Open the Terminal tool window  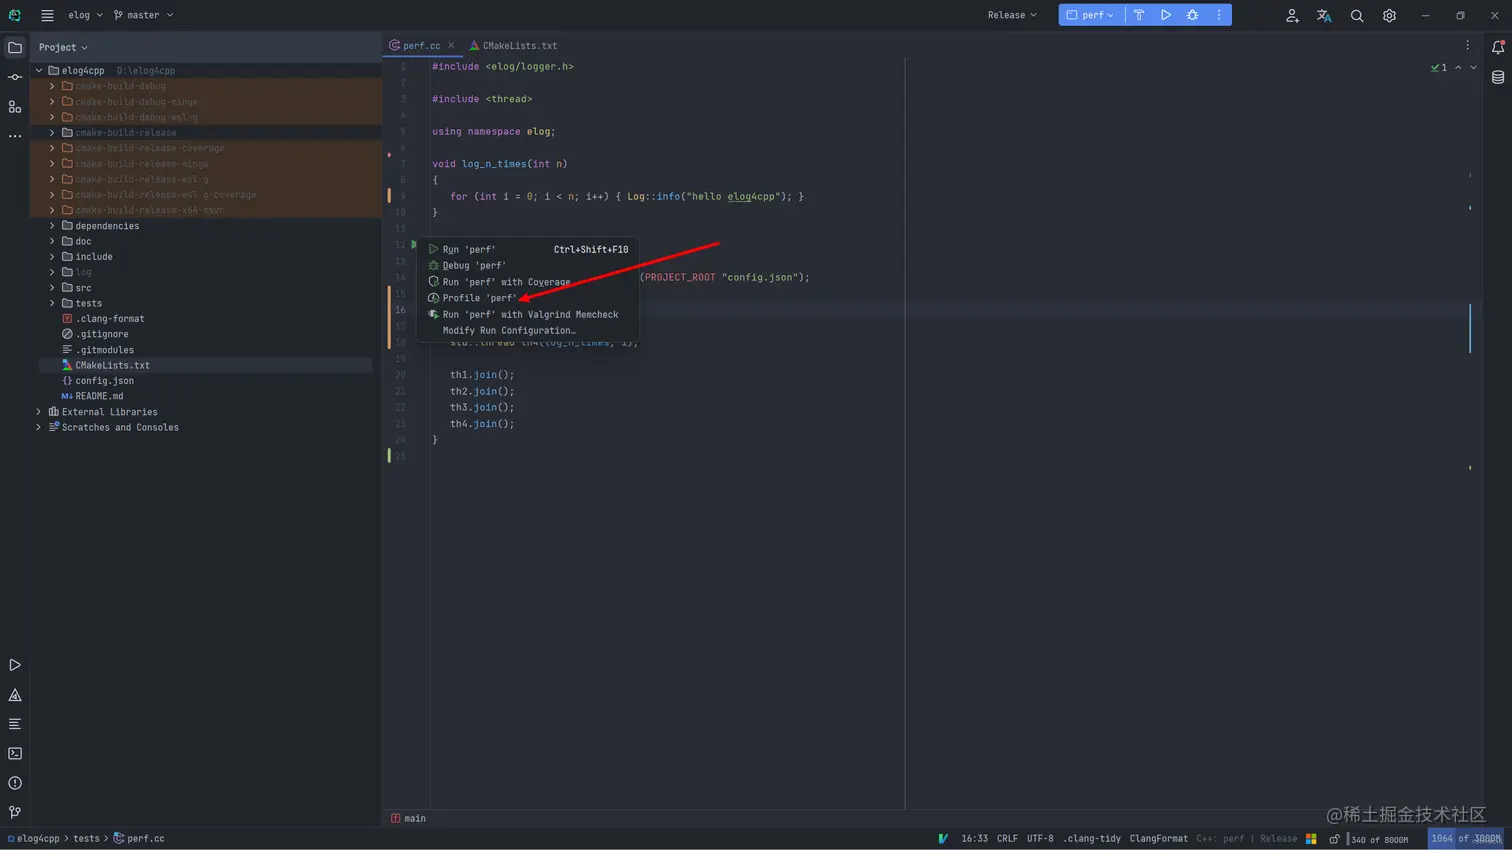pyautogui.click(x=15, y=754)
